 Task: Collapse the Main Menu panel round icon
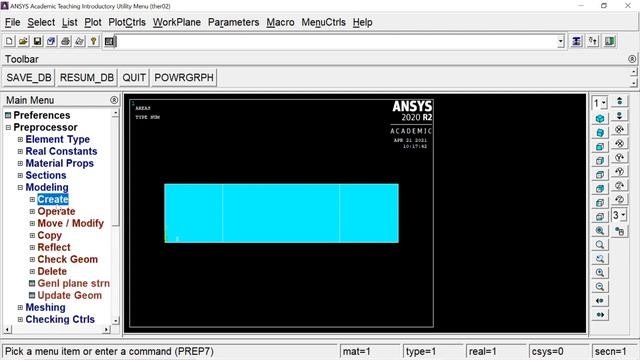114,100
